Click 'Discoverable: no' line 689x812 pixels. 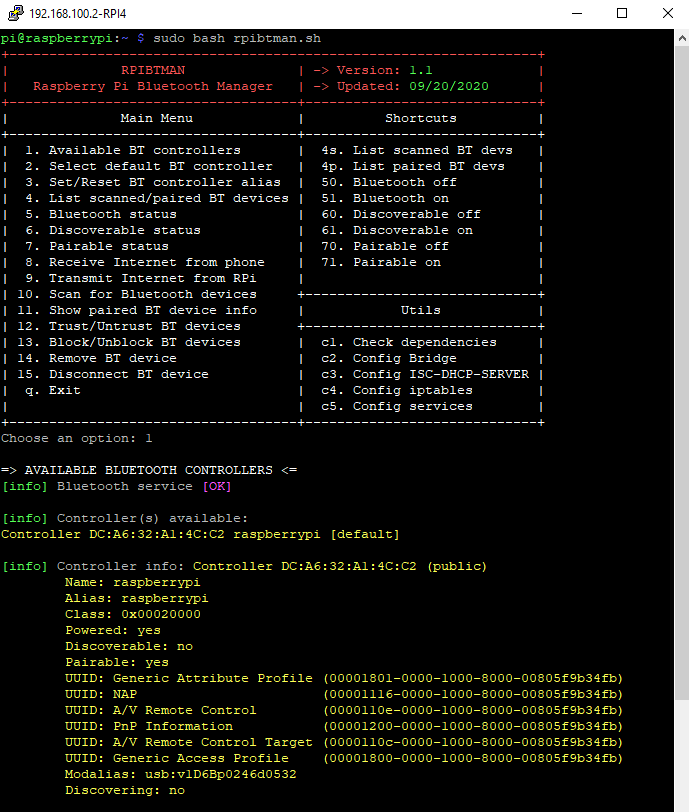(129, 647)
